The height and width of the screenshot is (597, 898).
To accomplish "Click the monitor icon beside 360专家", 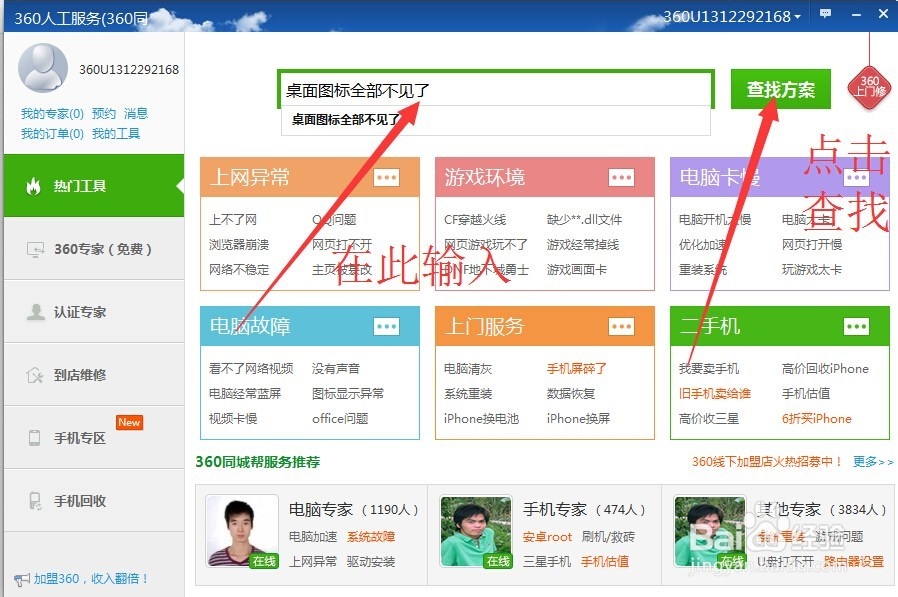I will (x=35, y=250).
